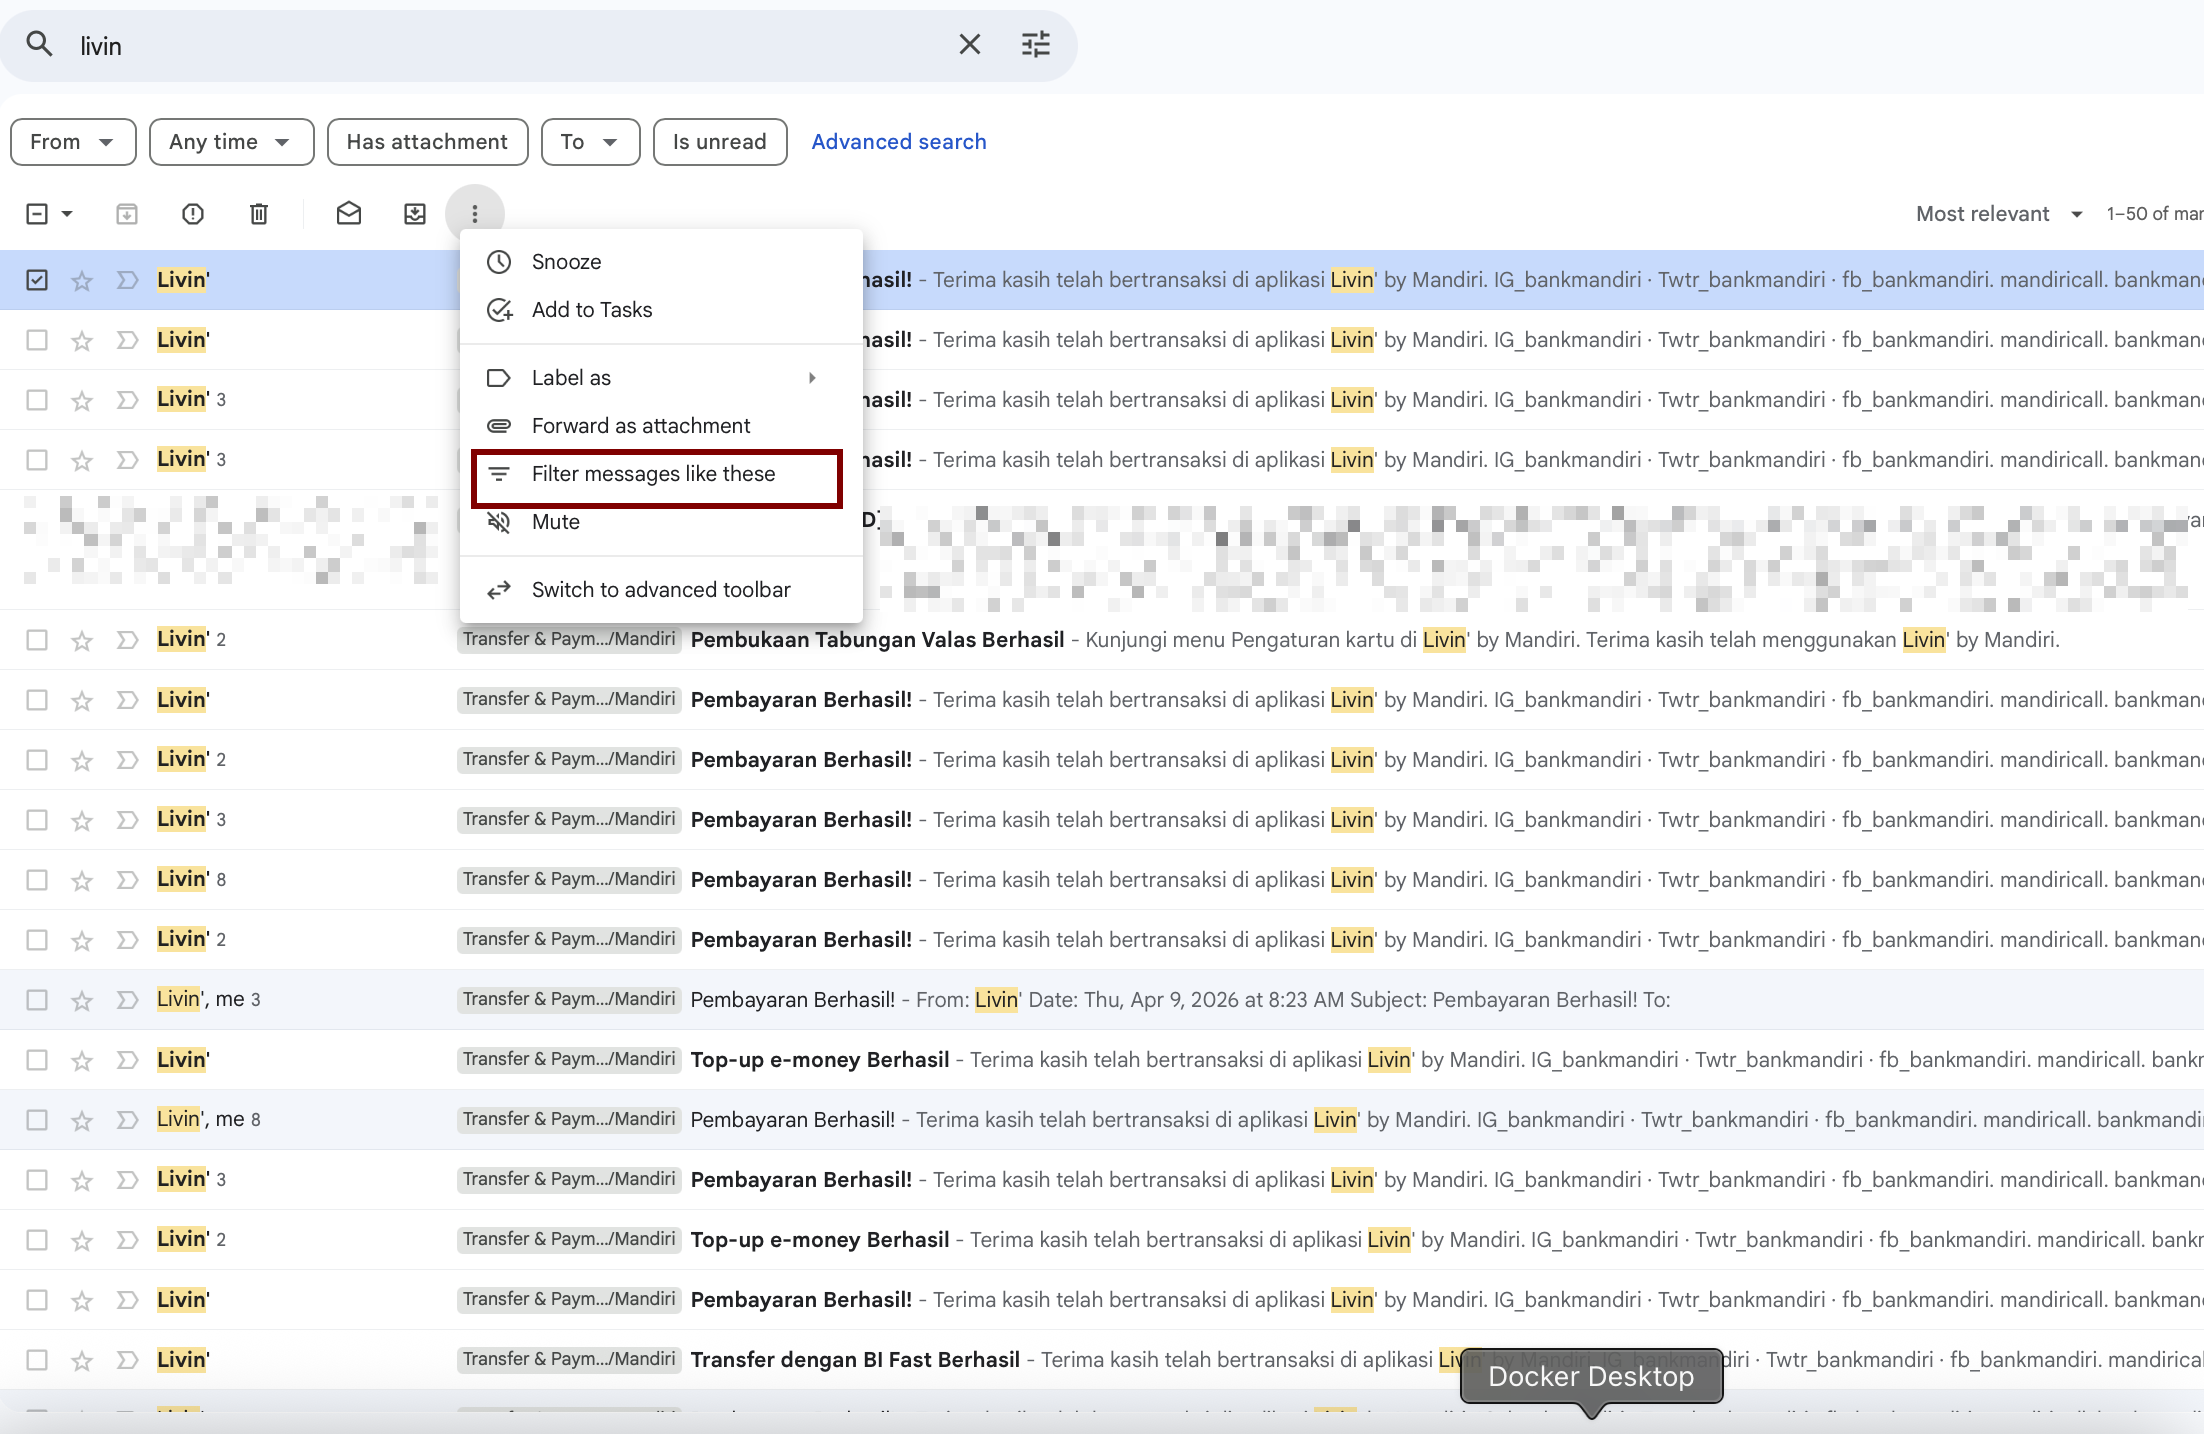
Task: Select the Livin' 8 email checkbox
Action: [37, 880]
